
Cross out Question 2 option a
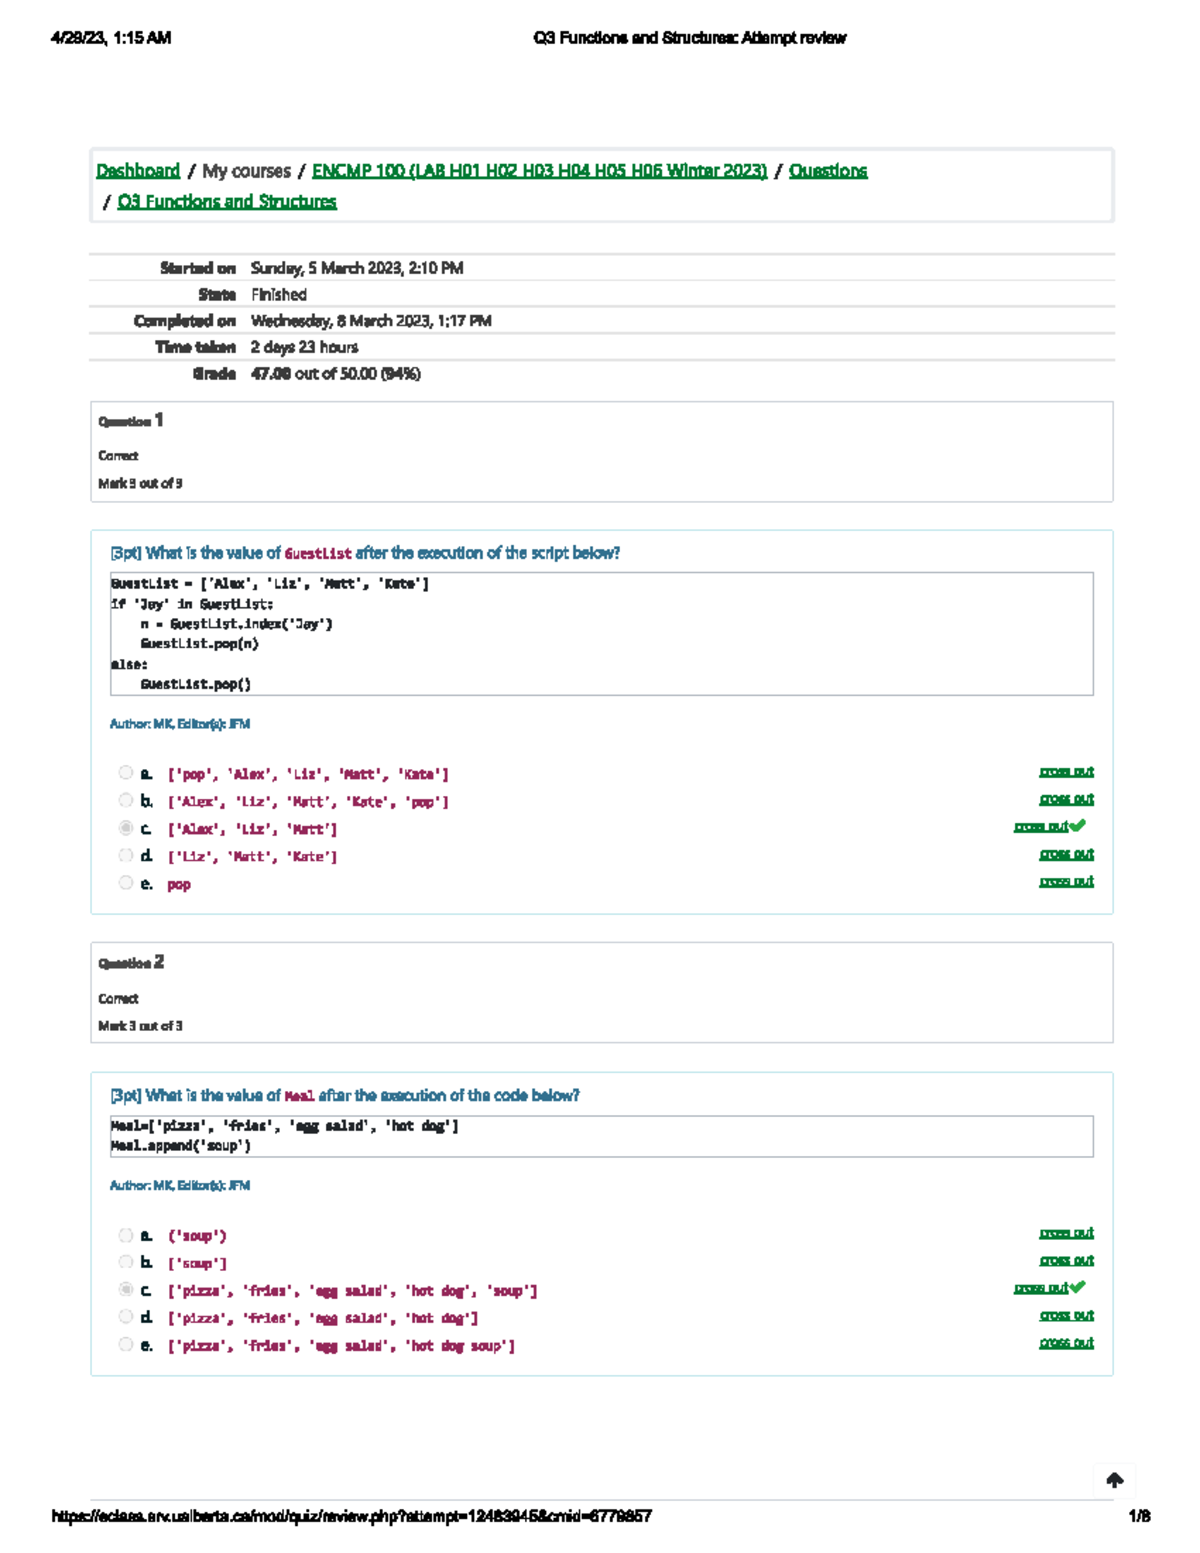pyautogui.click(x=1067, y=1233)
